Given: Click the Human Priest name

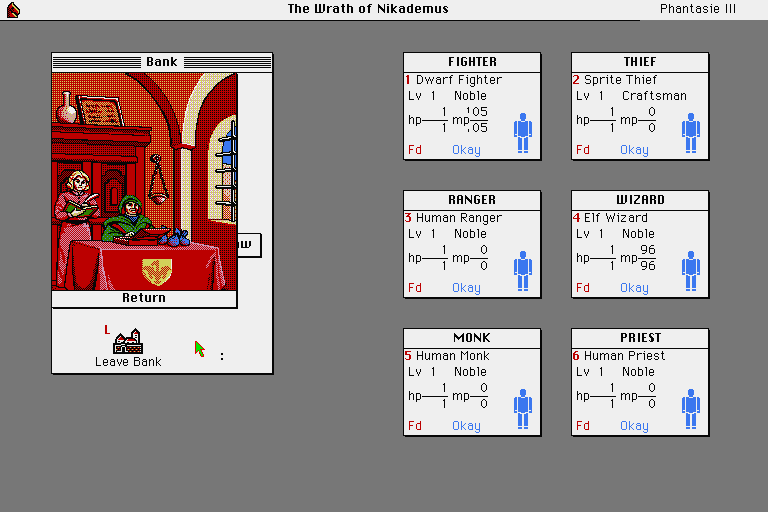Looking at the screenshot, I should click(x=624, y=356).
